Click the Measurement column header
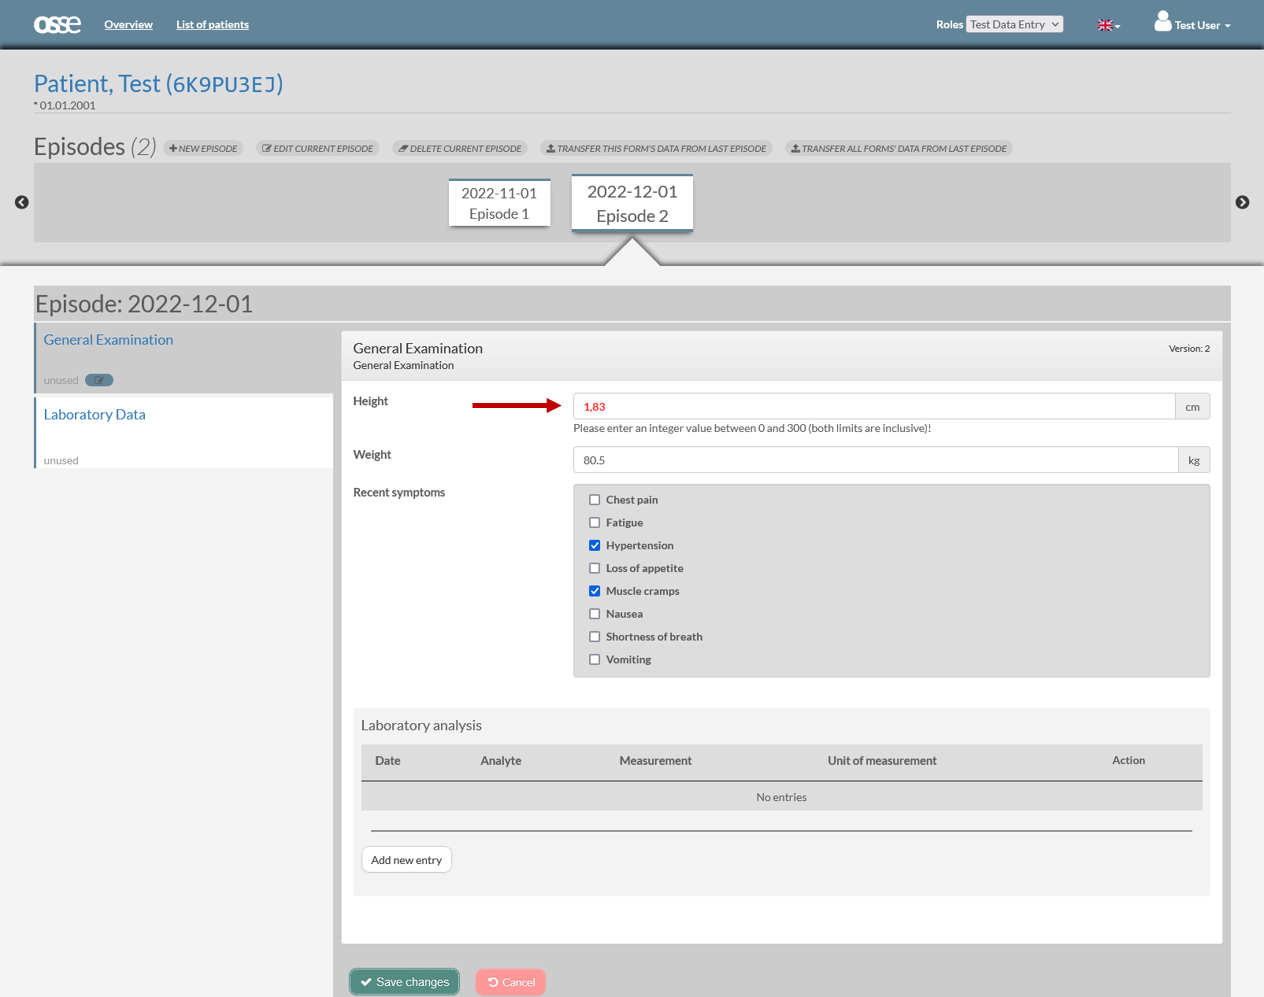 click(x=655, y=761)
